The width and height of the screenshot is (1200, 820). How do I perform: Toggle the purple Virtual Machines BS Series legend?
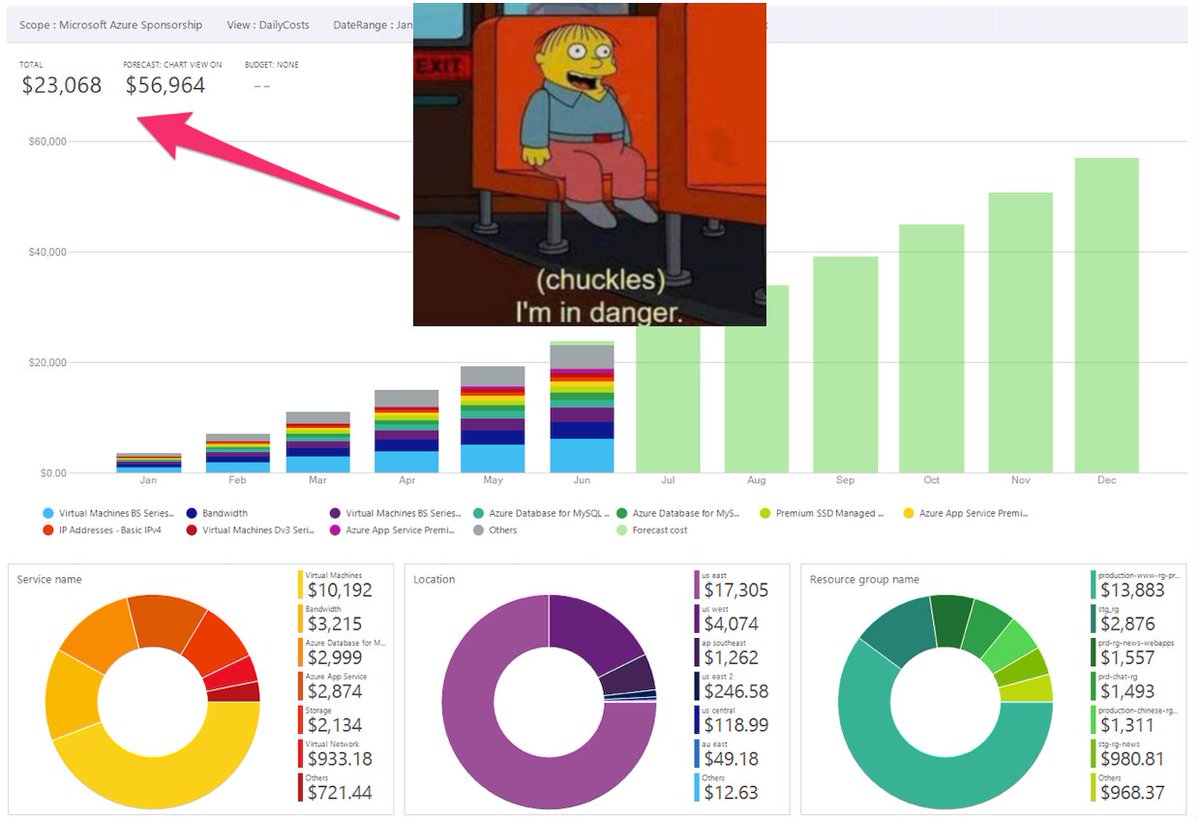[x=395, y=513]
